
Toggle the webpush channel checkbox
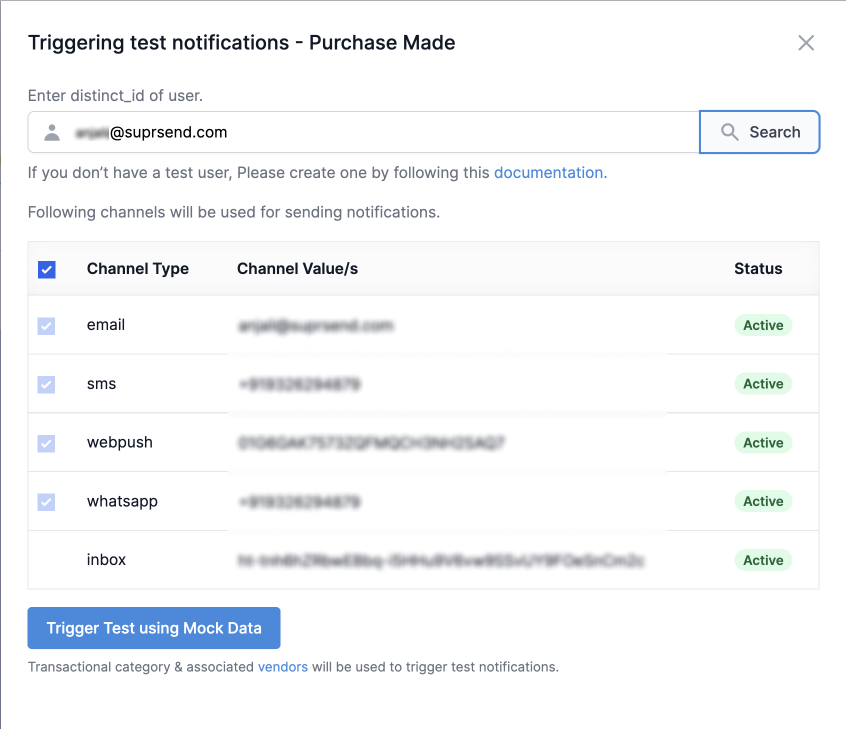click(x=46, y=443)
